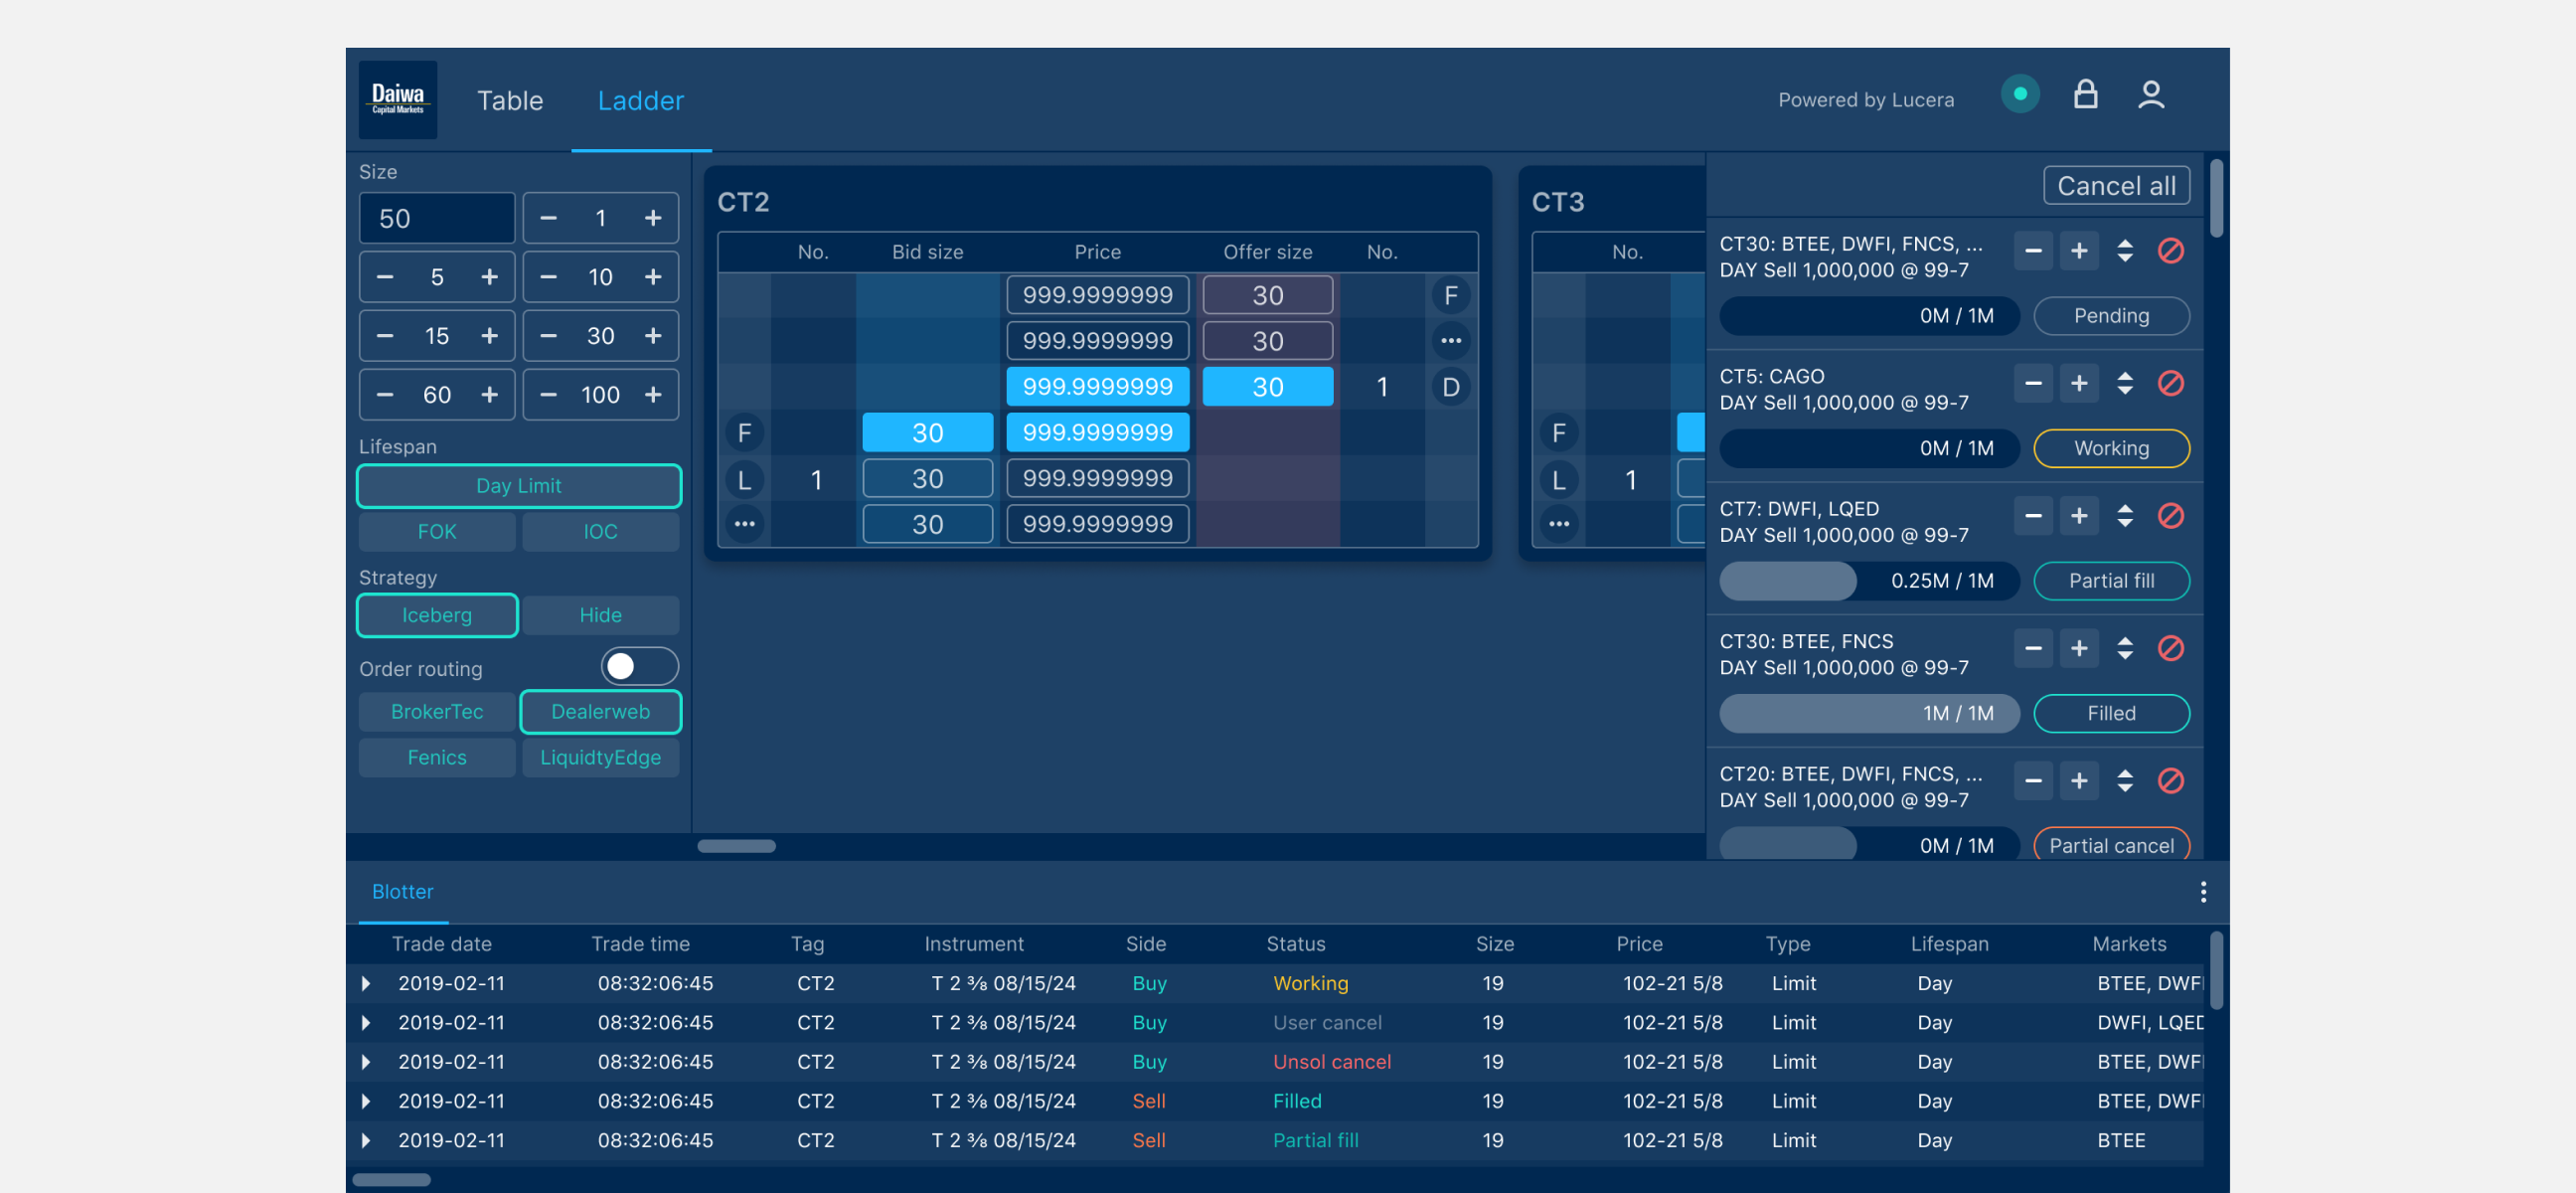This screenshot has height=1193, width=2576.
Task: Expand the Working status blotter row
Action: pos(366,983)
